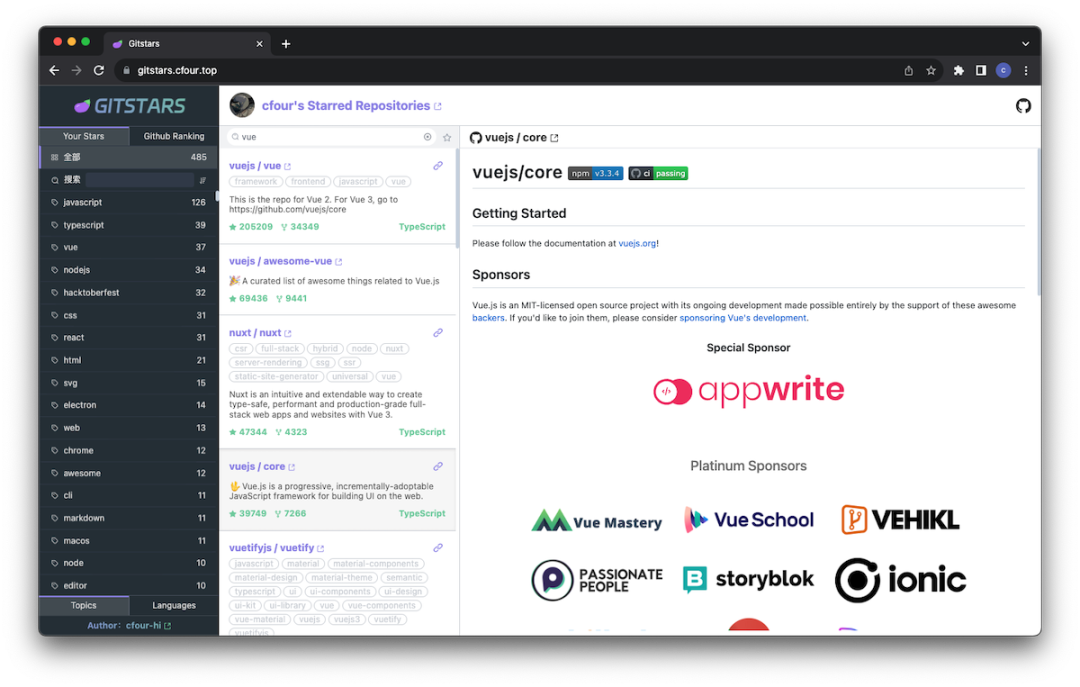This screenshot has height=687, width=1080.
Task: Clear the vue search field with clear icon
Action: (428, 137)
